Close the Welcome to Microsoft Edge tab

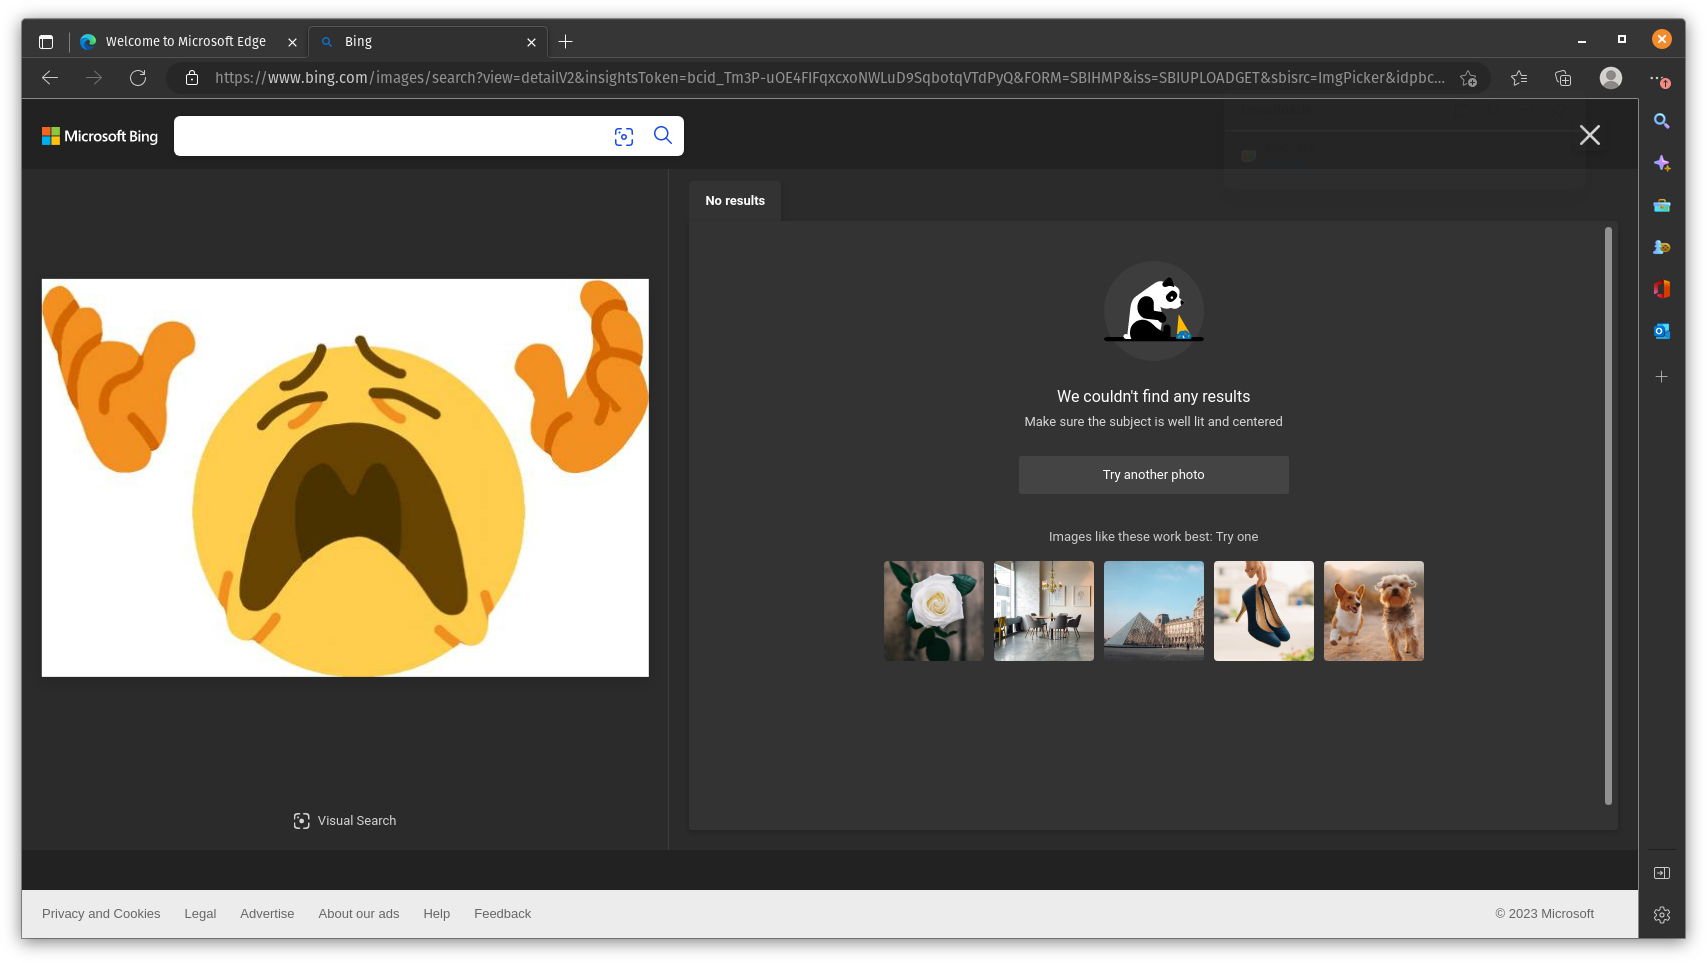pos(292,42)
